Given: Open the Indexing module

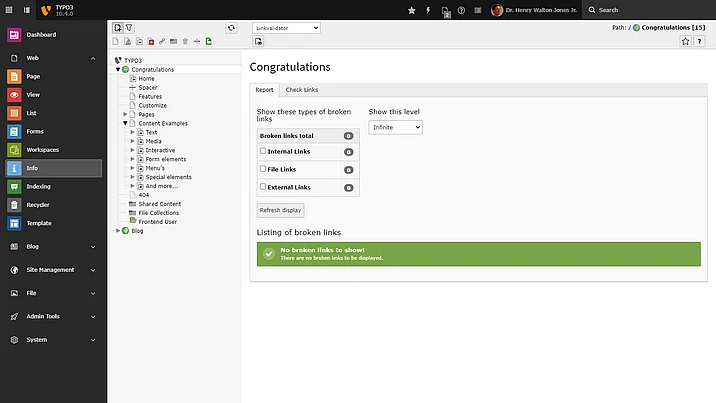Looking at the screenshot, I should 39,186.
